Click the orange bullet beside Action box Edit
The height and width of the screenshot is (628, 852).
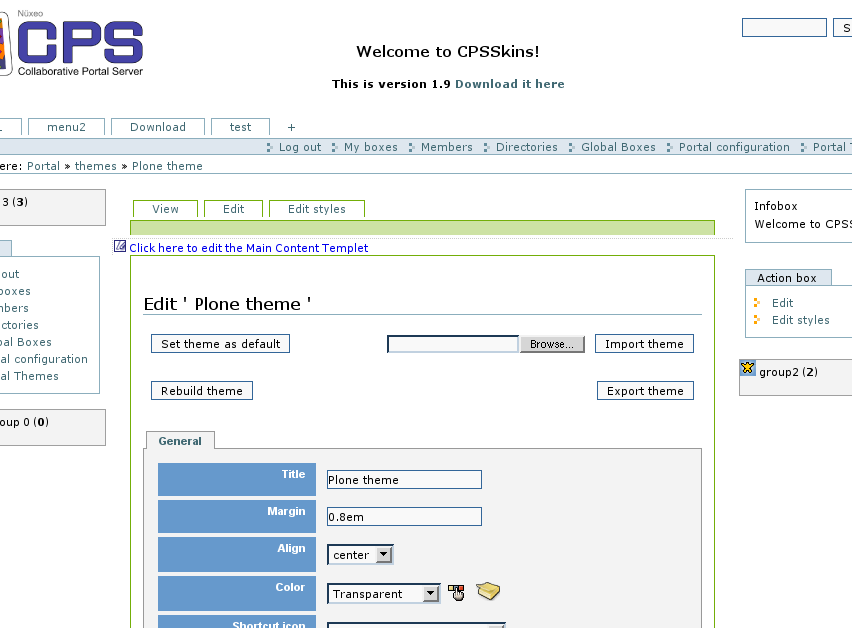757,303
